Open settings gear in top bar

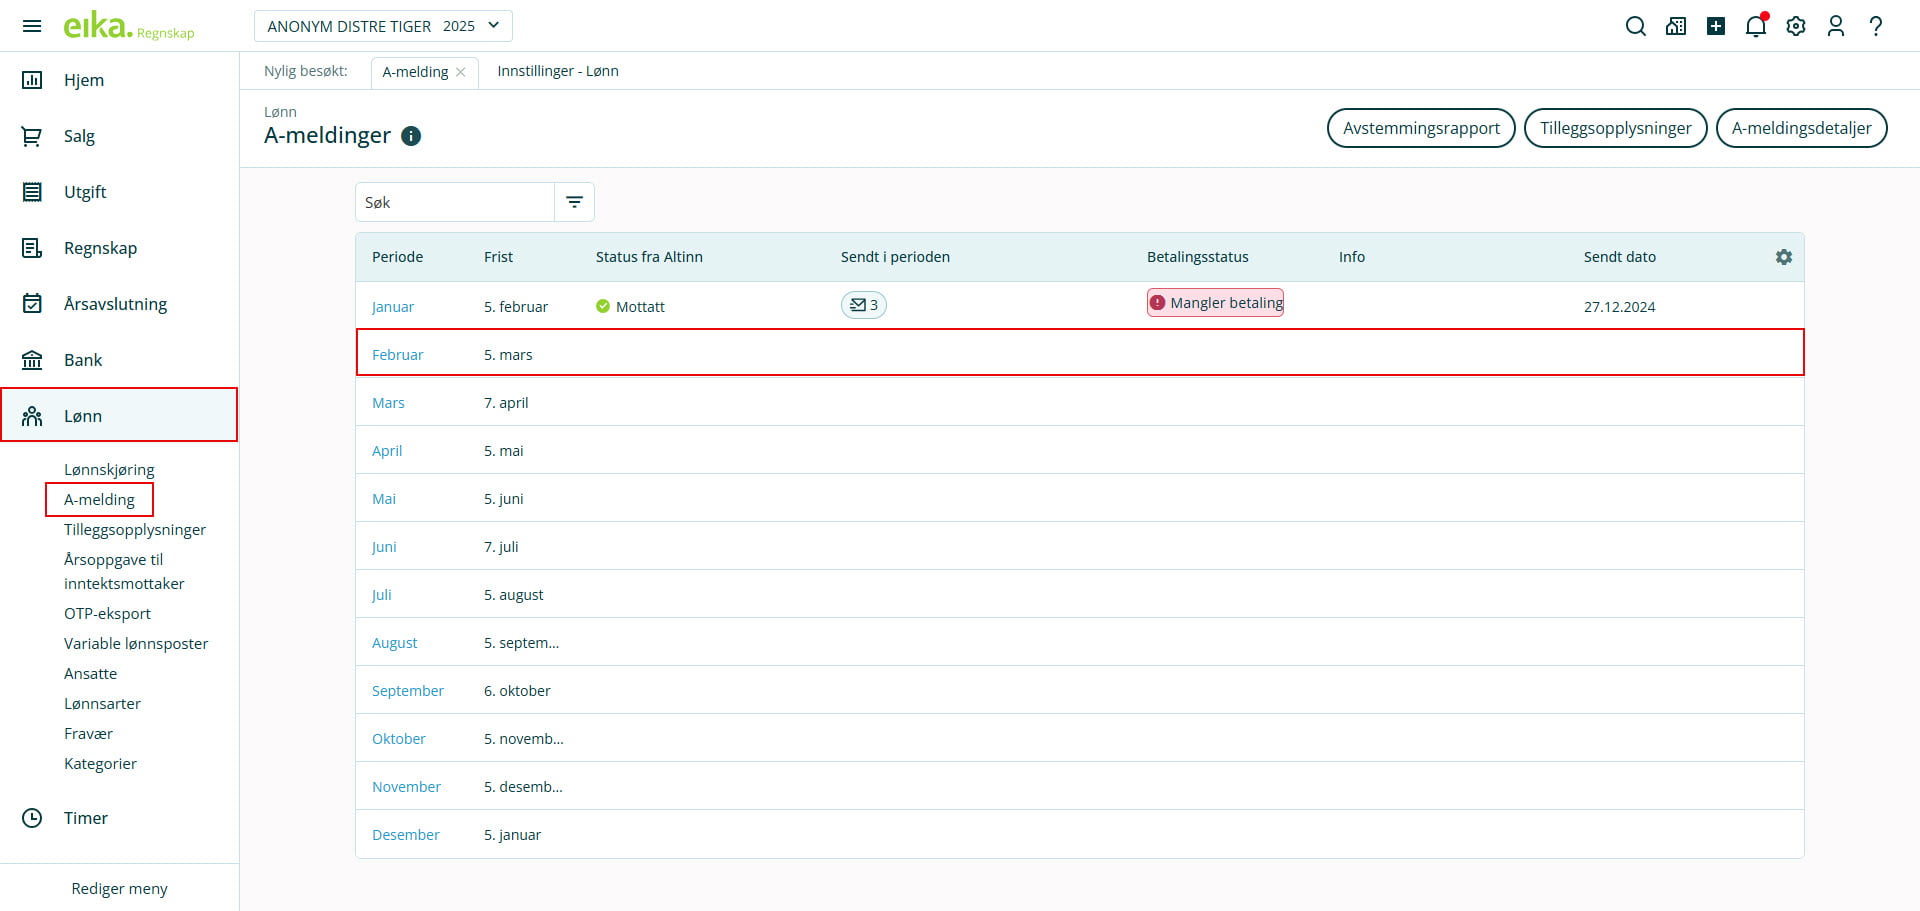(x=1796, y=27)
